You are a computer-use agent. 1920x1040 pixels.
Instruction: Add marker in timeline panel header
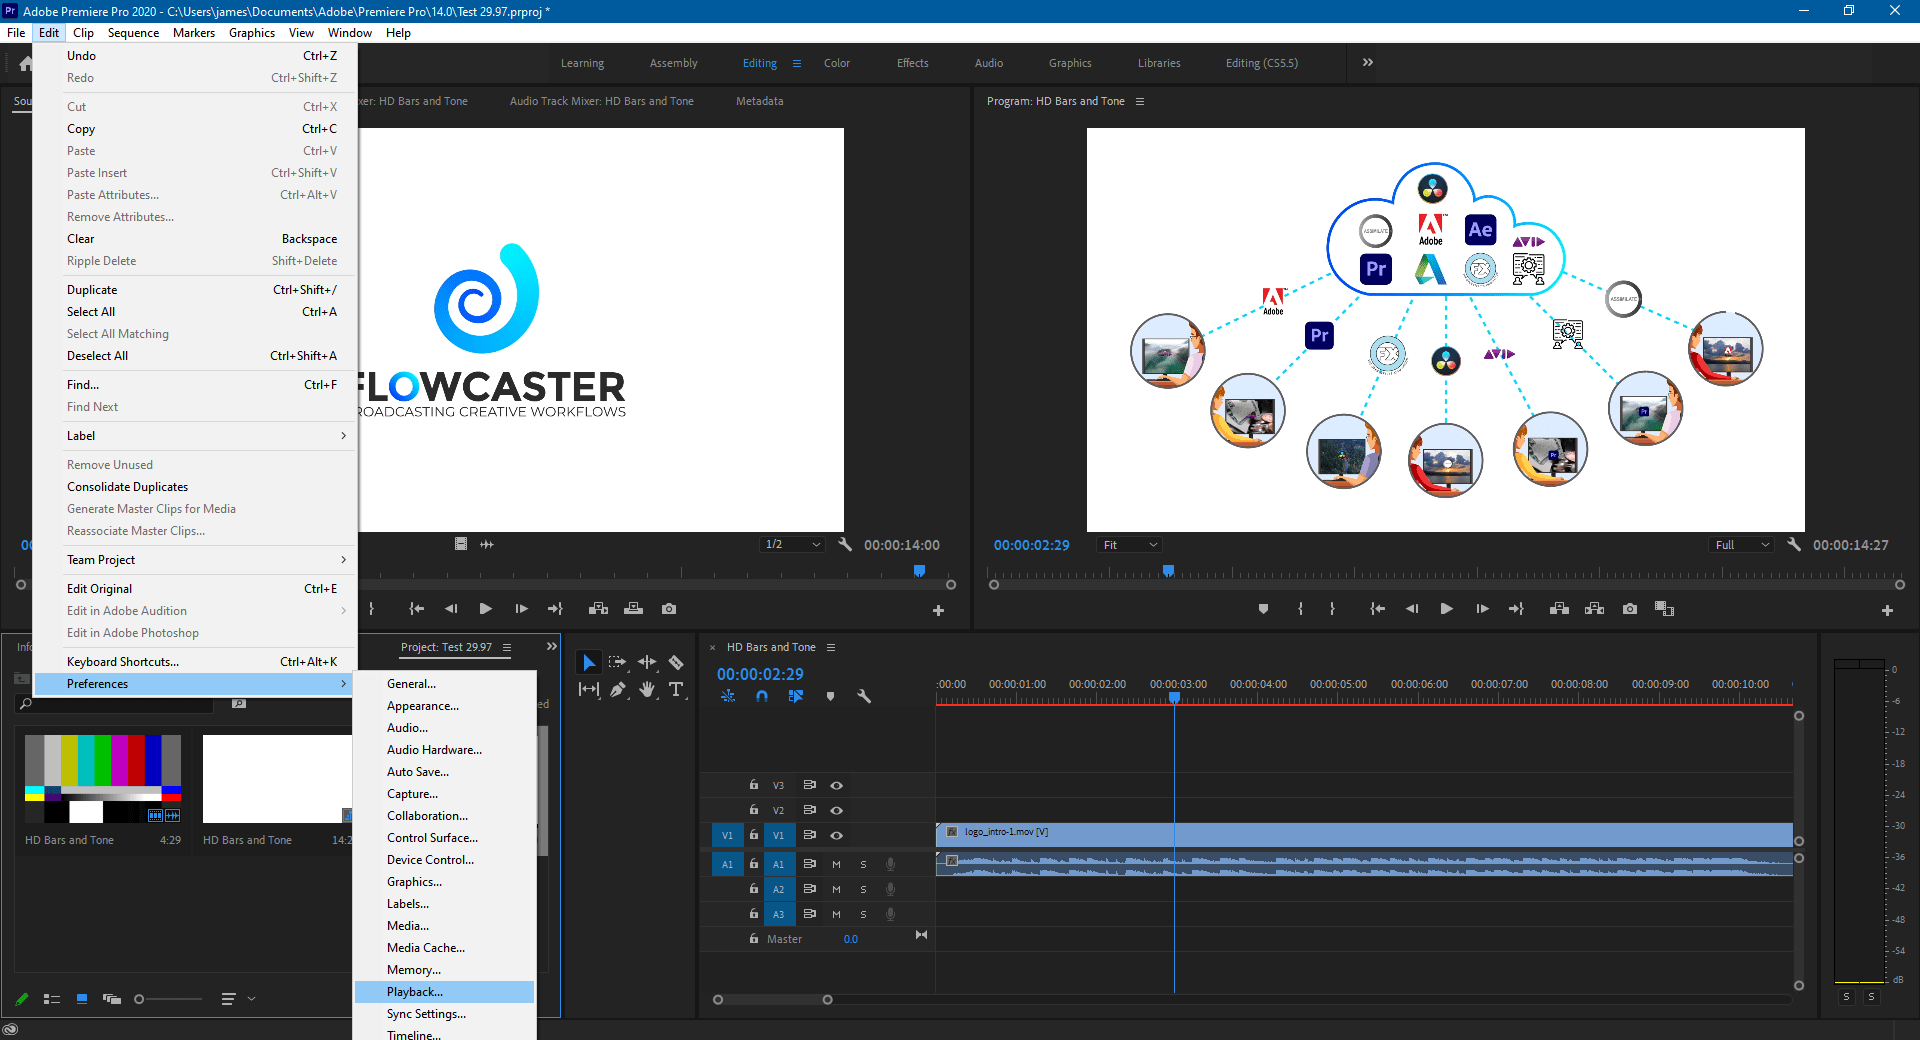(830, 696)
